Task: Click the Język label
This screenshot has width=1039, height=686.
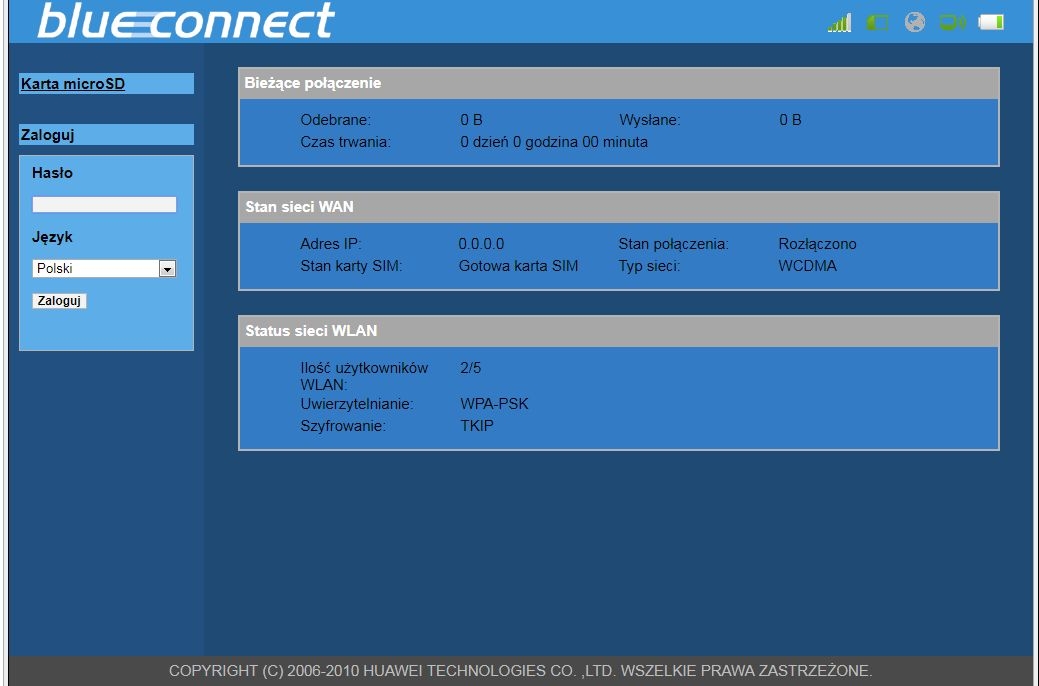Action: tap(52, 237)
